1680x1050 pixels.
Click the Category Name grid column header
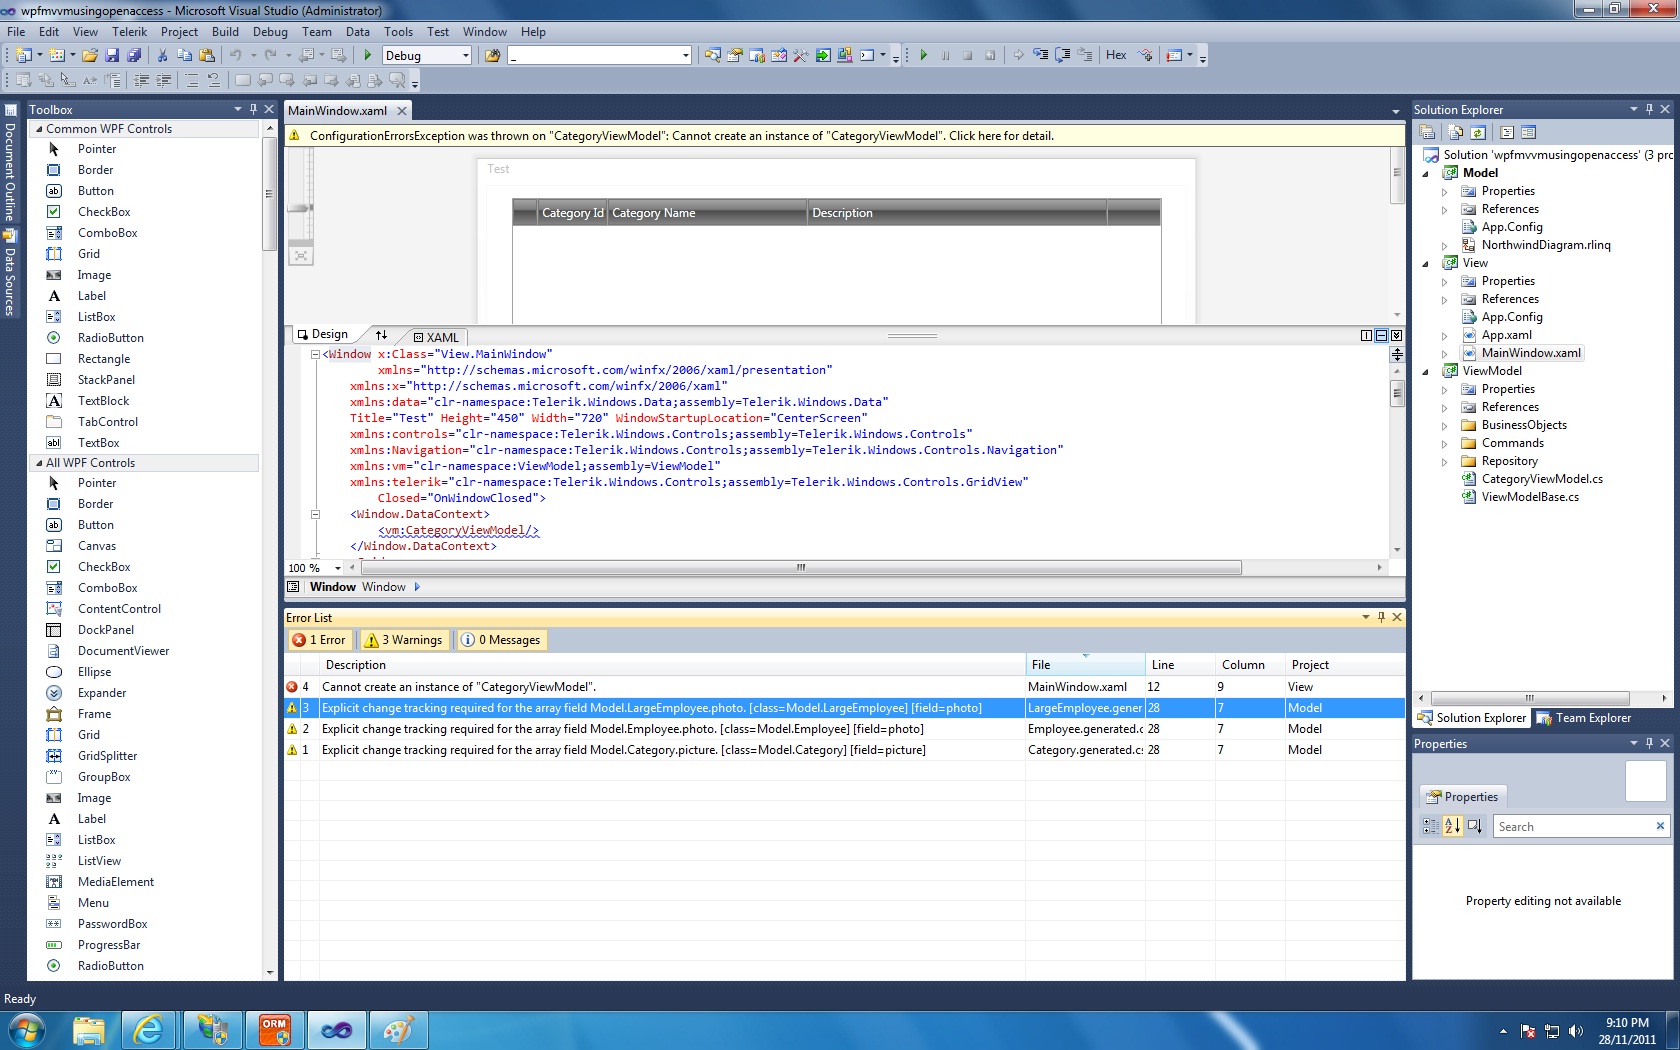707,213
